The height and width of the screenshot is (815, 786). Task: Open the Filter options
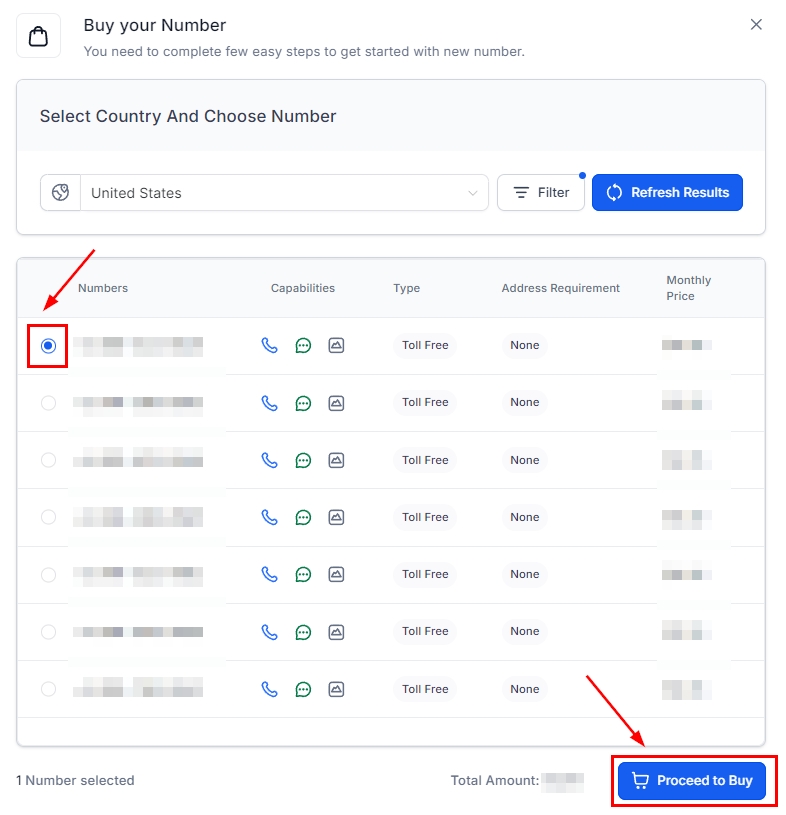pyautogui.click(x=540, y=192)
